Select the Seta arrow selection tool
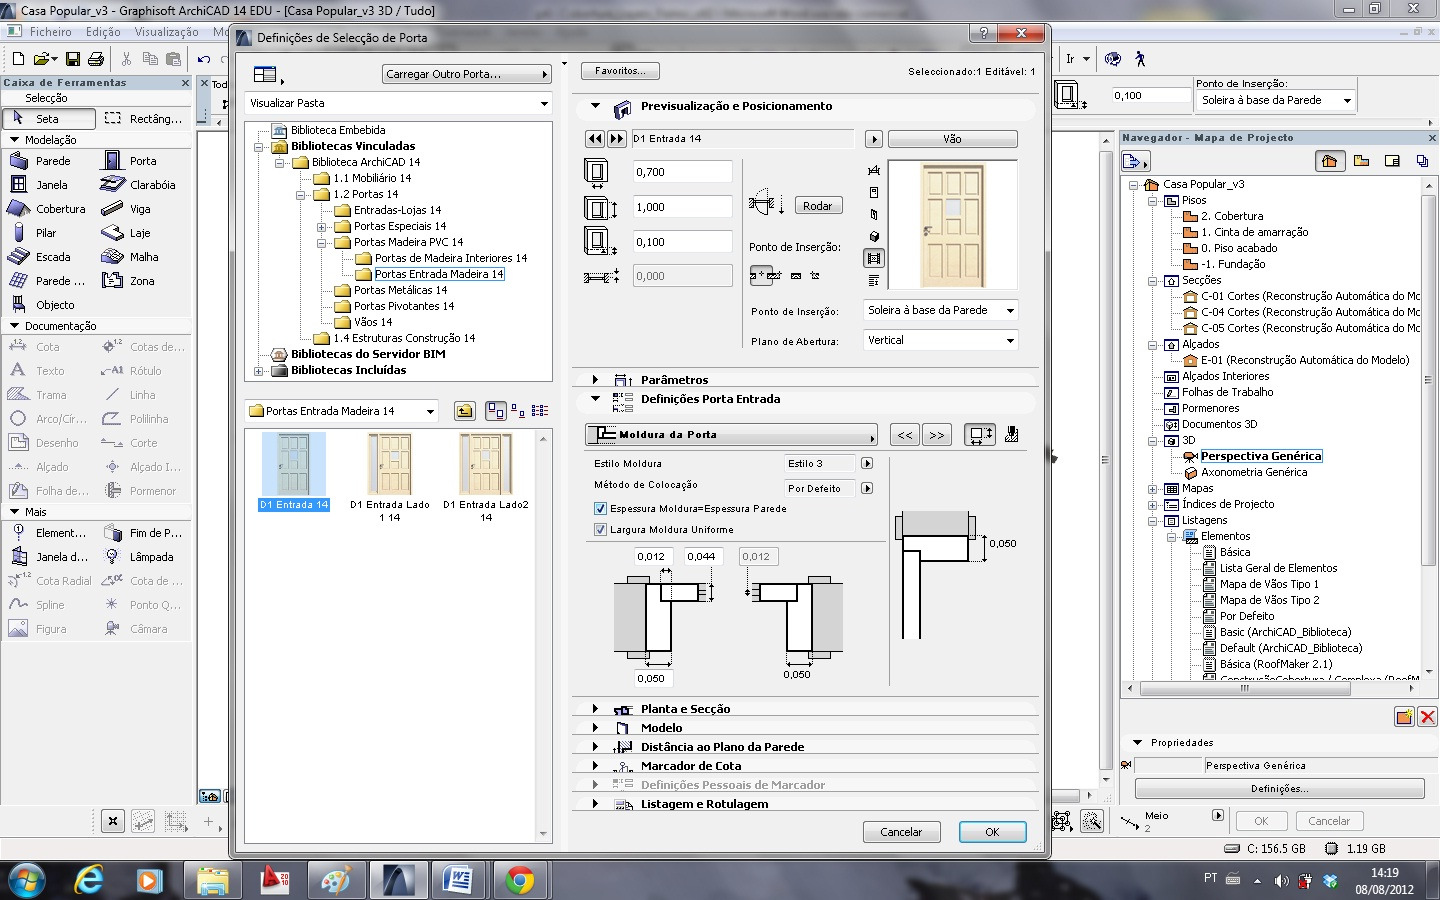The image size is (1440, 900). pos(50,118)
